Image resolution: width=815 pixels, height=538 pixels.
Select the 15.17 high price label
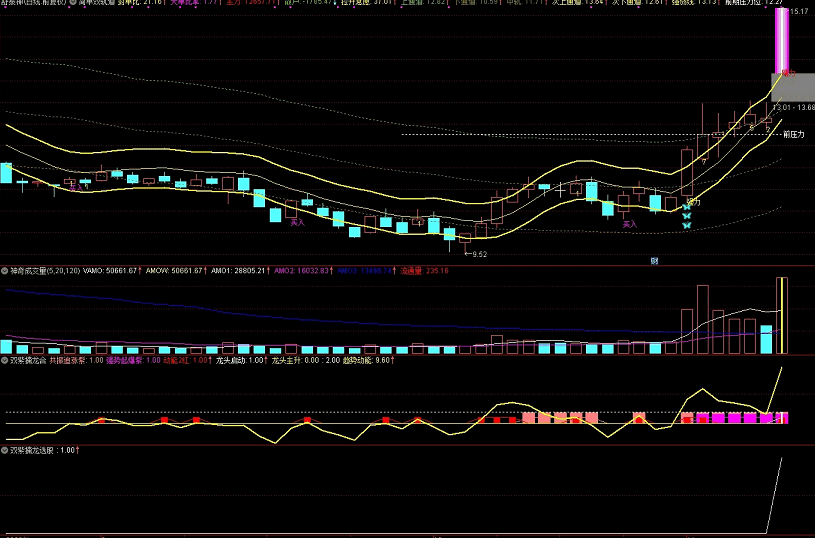point(799,11)
